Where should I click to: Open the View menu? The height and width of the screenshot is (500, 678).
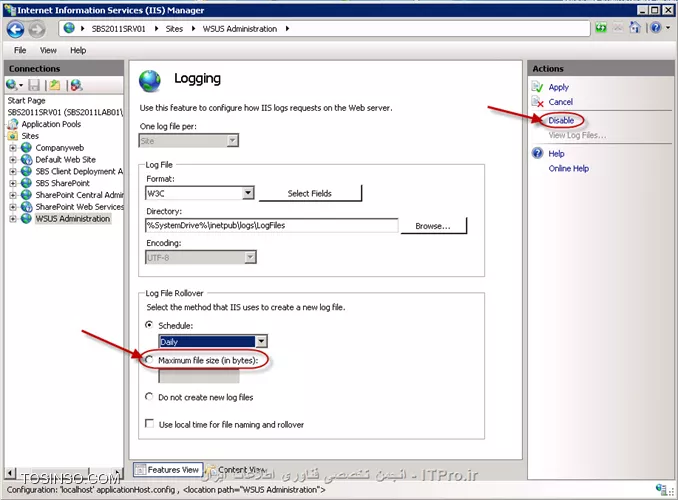tap(48, 51)
